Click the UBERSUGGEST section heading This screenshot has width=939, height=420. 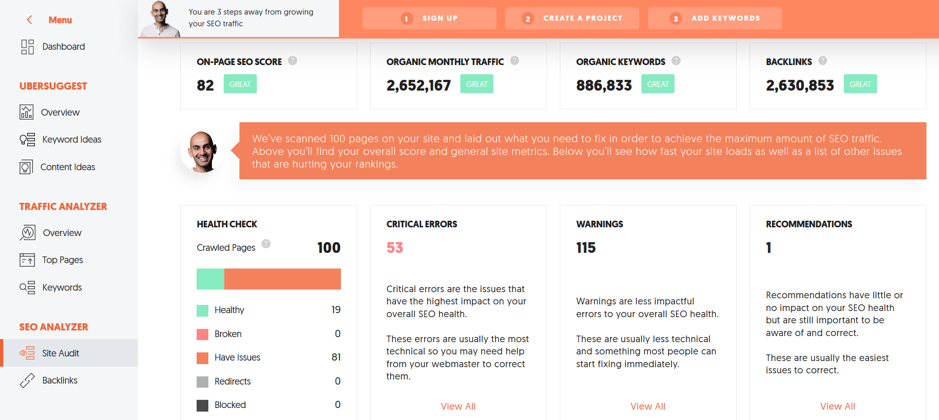(53, 86)
